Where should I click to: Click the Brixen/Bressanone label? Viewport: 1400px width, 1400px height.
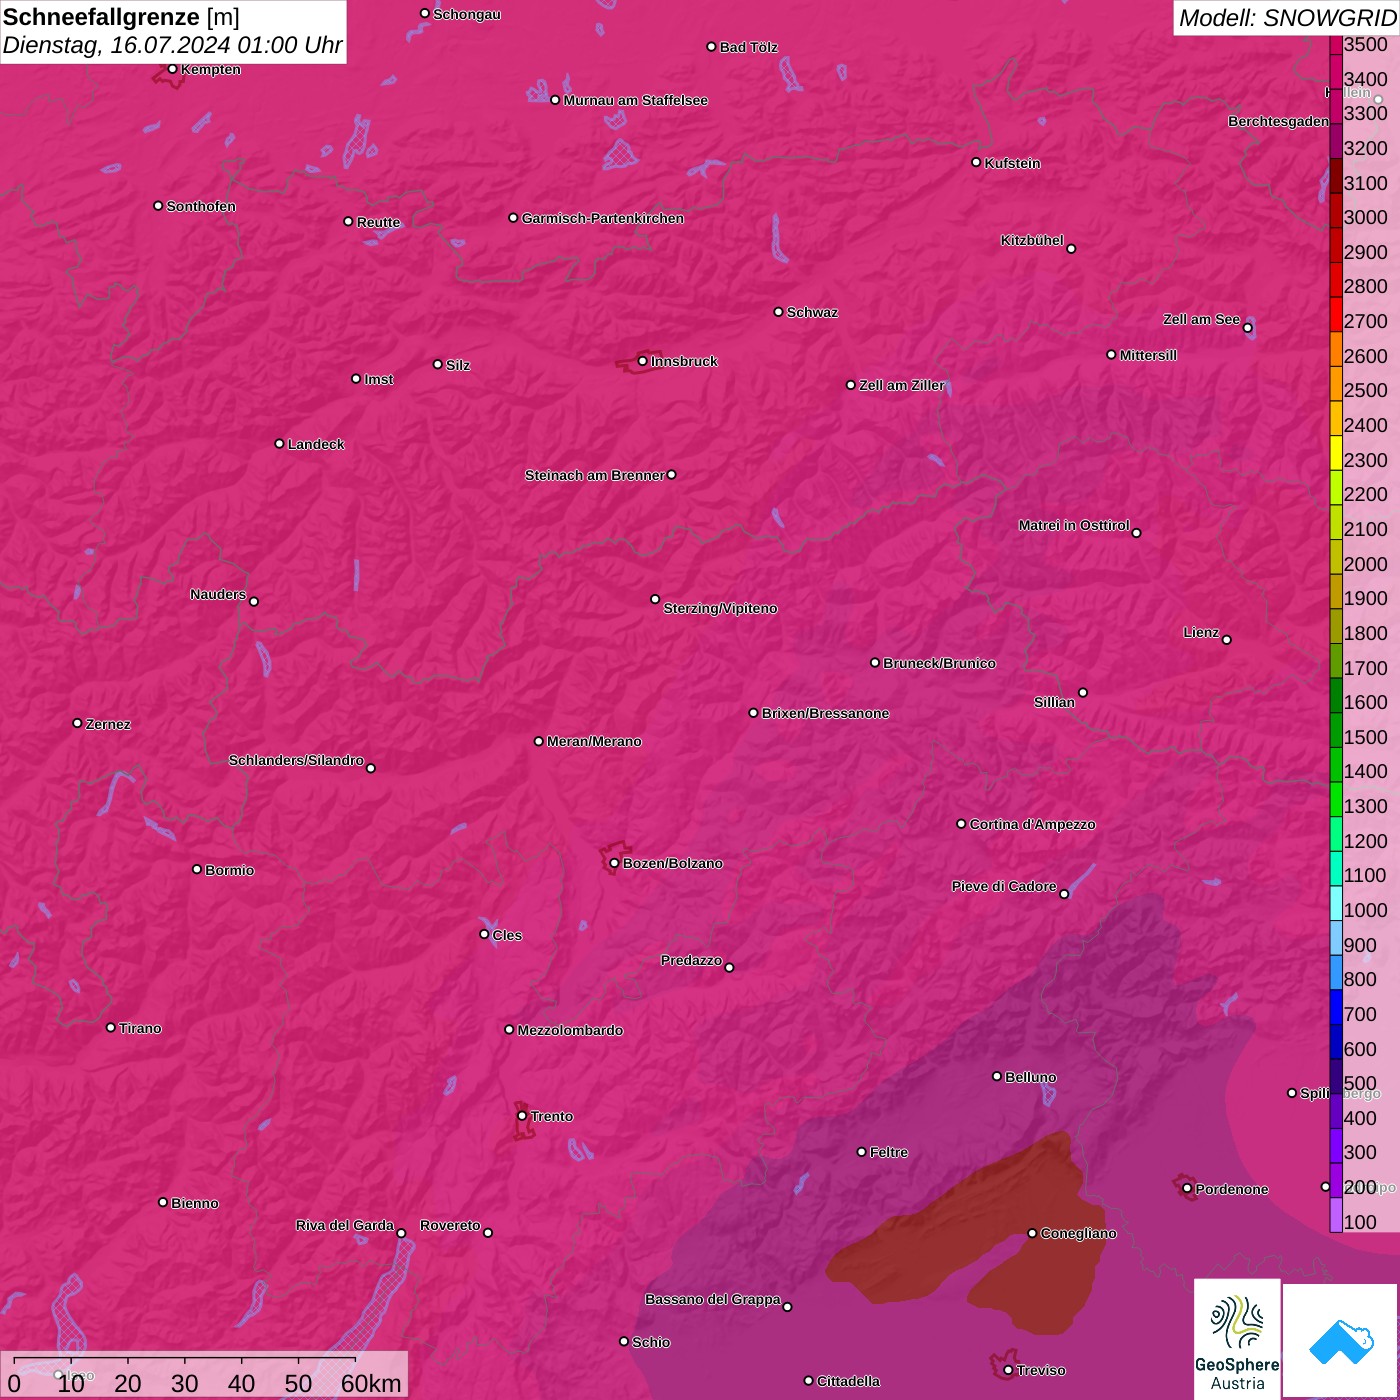click(825, 713)
